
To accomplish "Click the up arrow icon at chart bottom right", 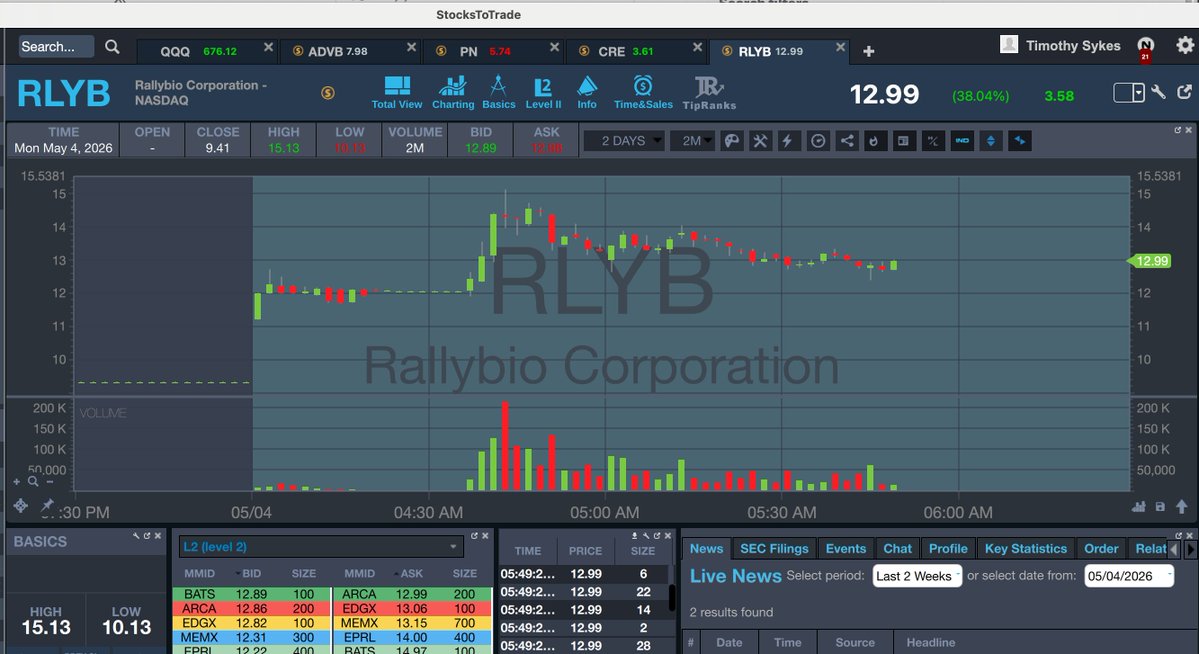I will tap(1181, 506).
